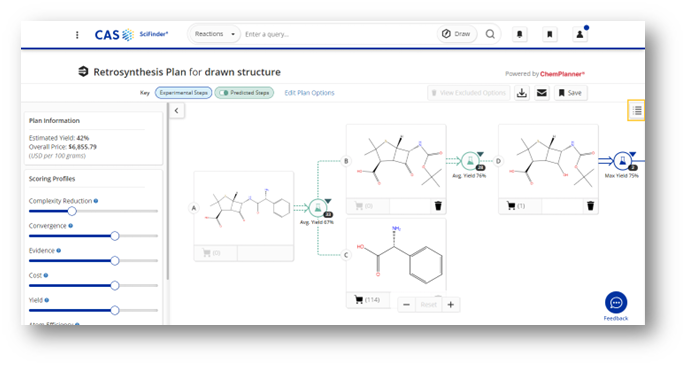Image resolution: width=687 pixels, height=367 pixels.
Task: Open cart (114) suppliers for structure C
Action: tap(367, 300)
